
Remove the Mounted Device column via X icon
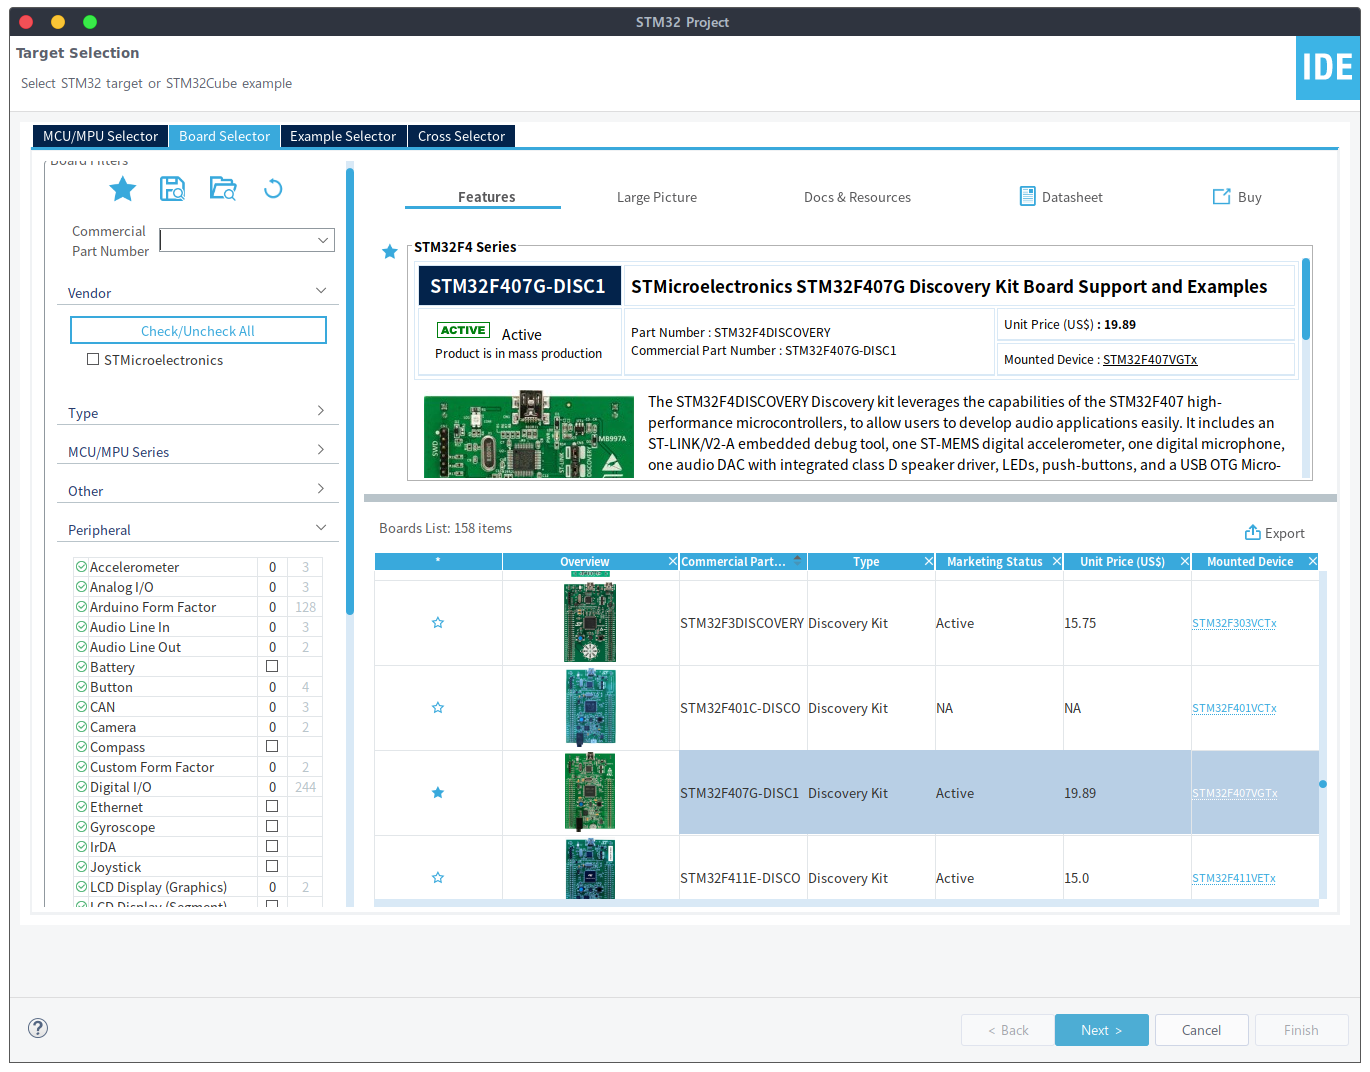point(1313,562)
